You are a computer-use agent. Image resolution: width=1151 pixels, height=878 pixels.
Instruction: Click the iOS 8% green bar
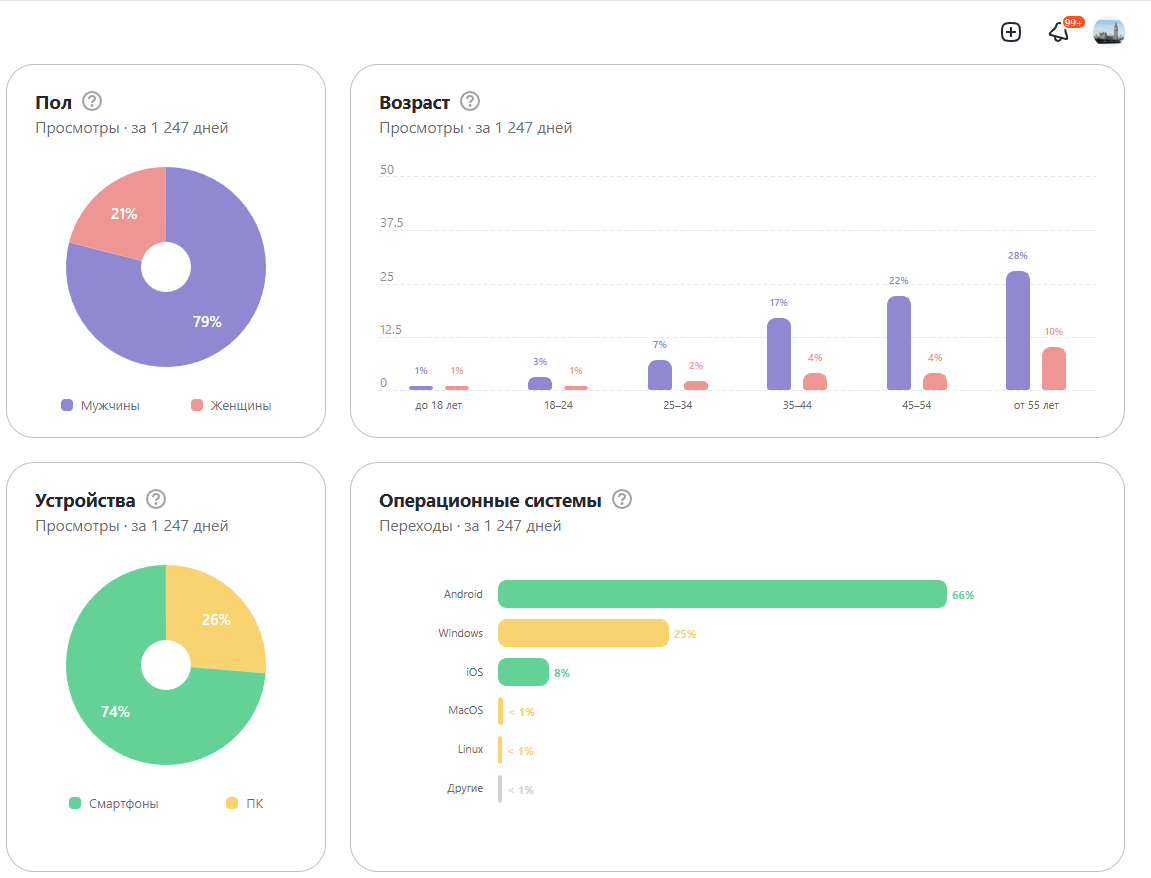click(523, 672)
